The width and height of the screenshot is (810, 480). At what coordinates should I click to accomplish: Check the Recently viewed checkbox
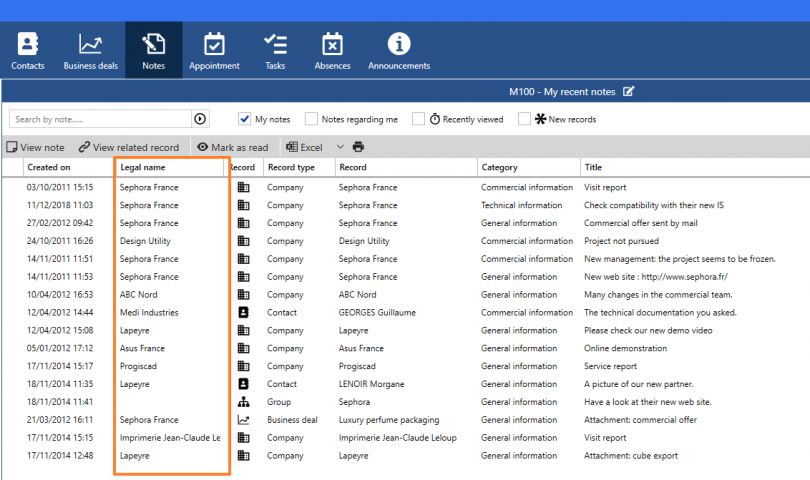[418, 119]
